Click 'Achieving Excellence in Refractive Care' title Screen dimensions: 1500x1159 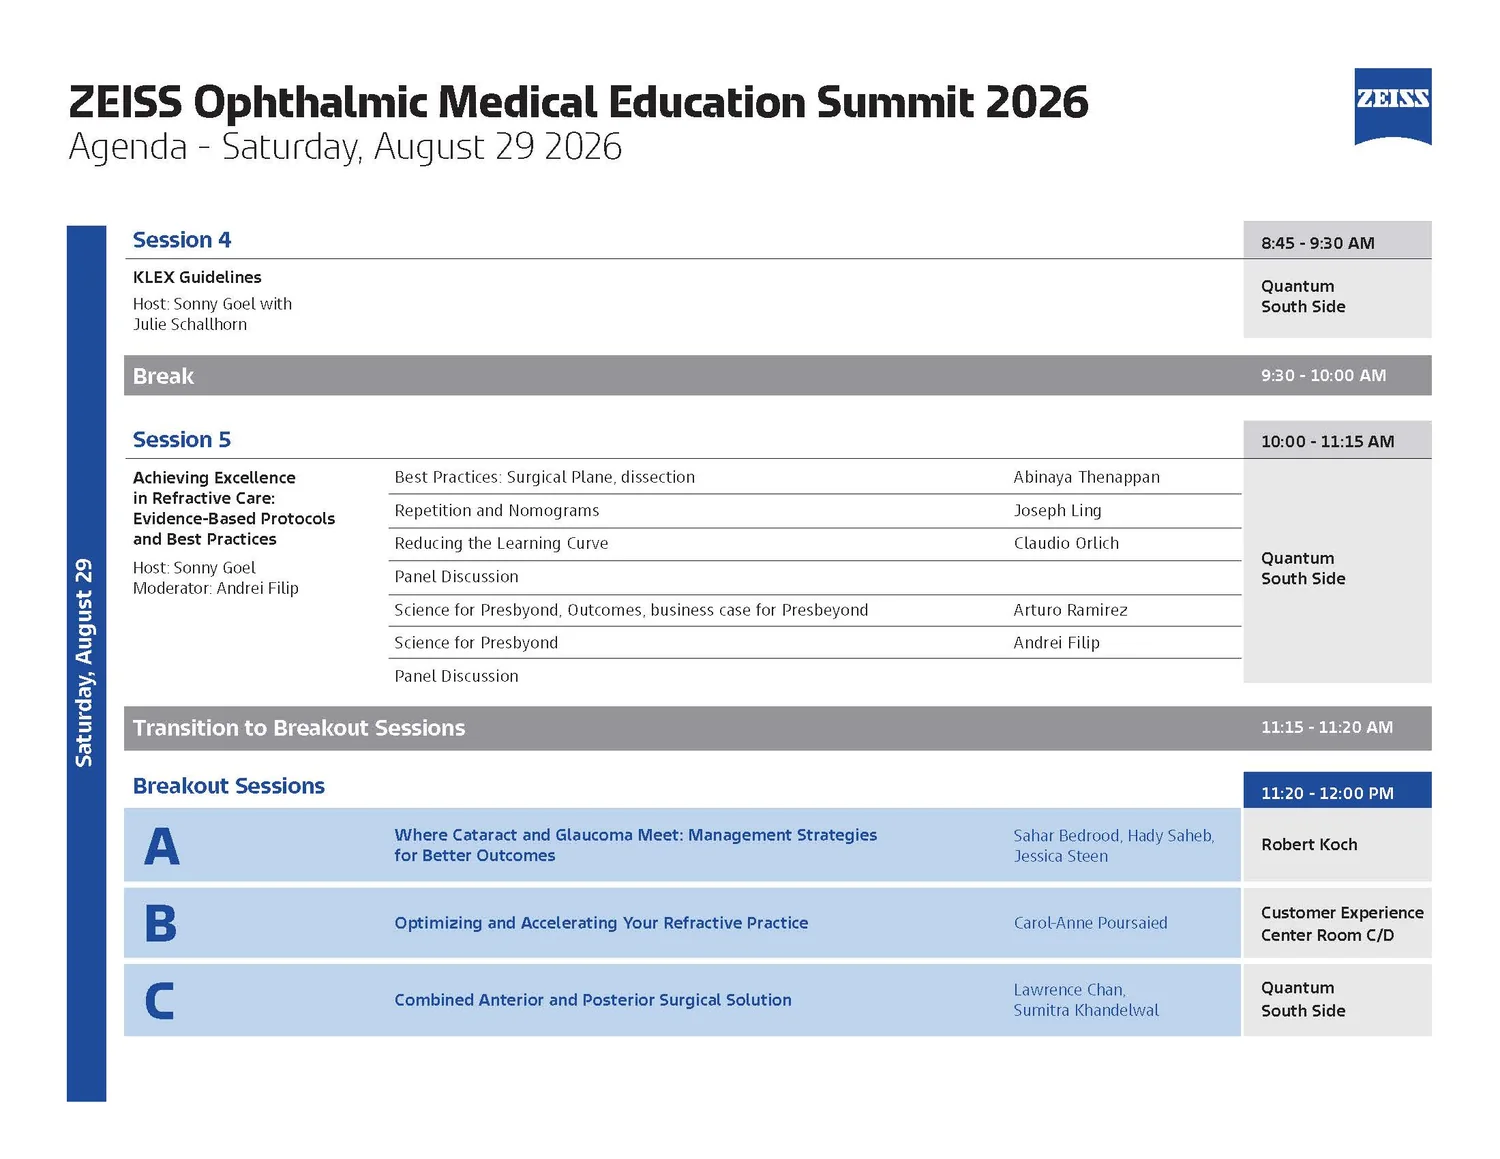[x=234, y=508]
